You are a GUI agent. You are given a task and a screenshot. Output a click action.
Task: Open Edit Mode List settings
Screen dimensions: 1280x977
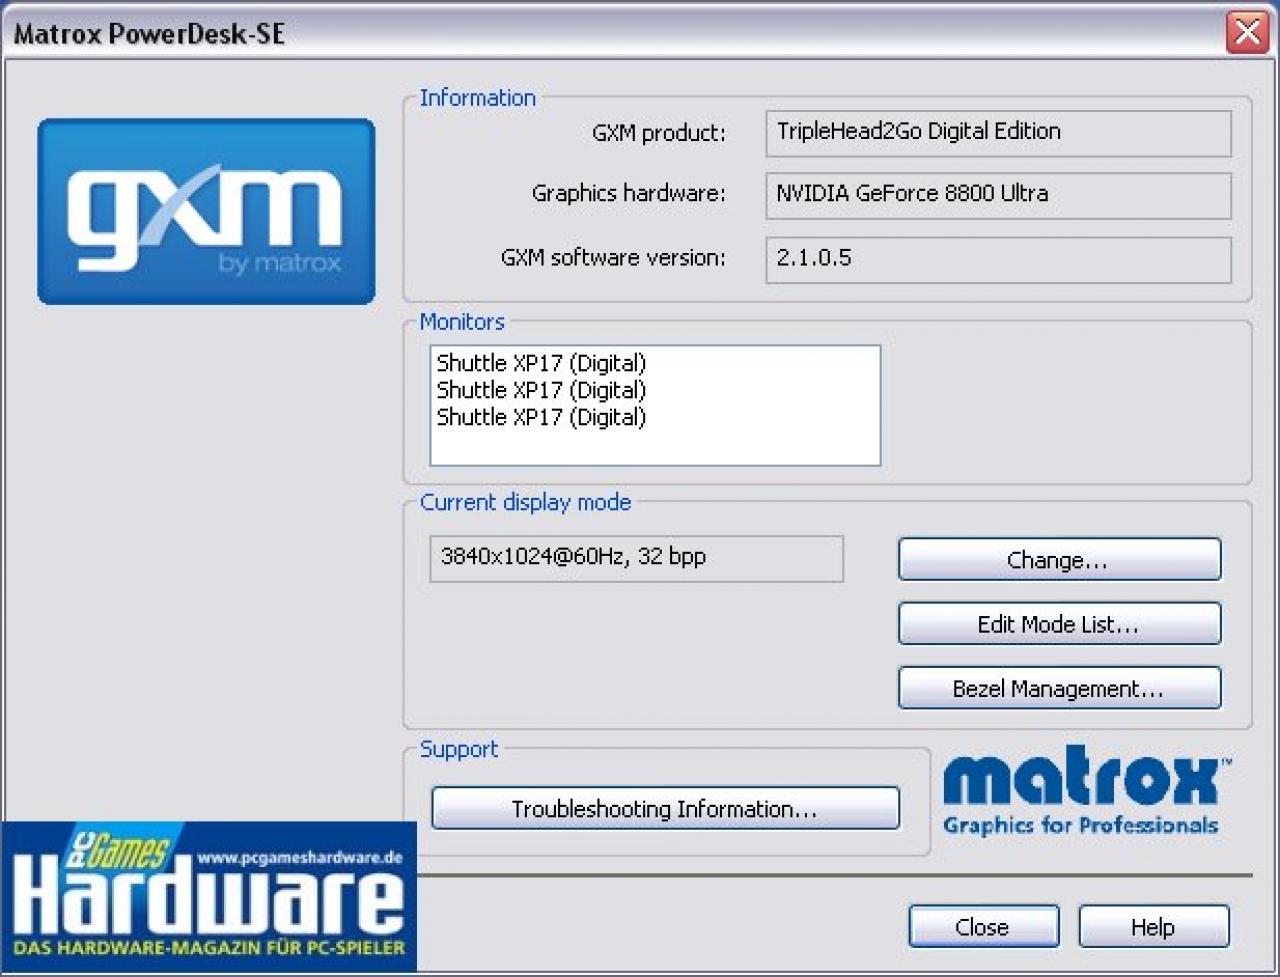pos(1059,624)
